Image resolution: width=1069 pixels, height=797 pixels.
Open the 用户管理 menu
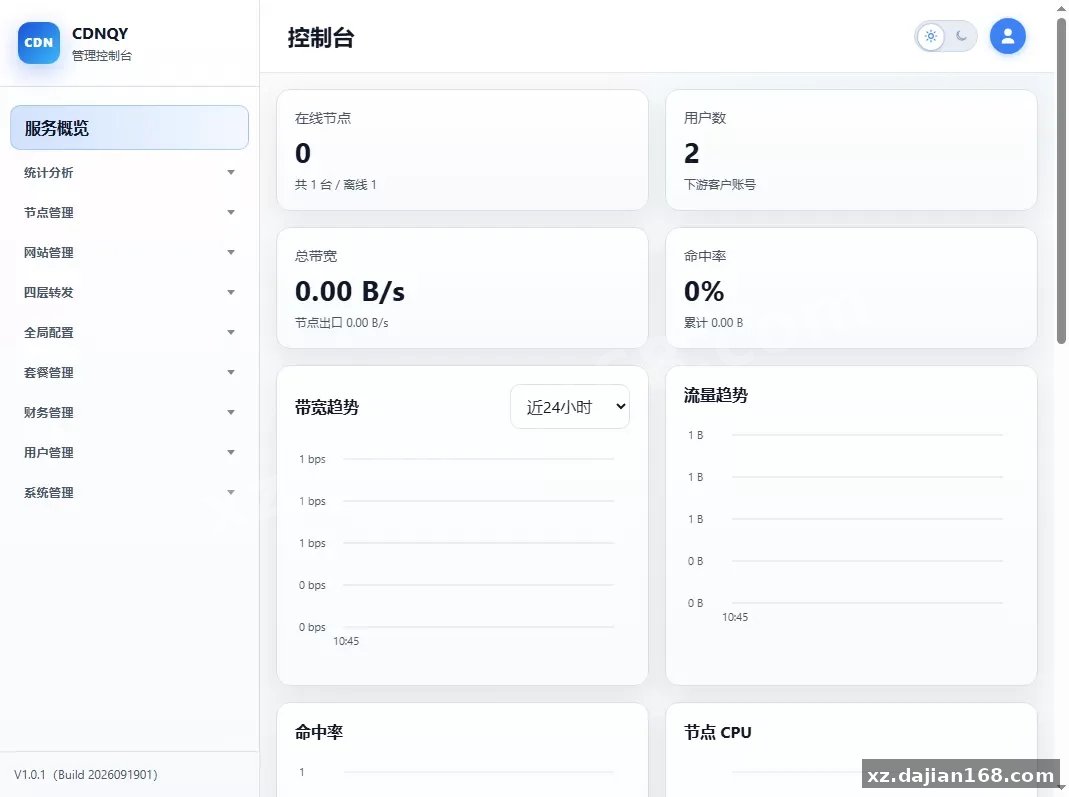tap(130, 453)
